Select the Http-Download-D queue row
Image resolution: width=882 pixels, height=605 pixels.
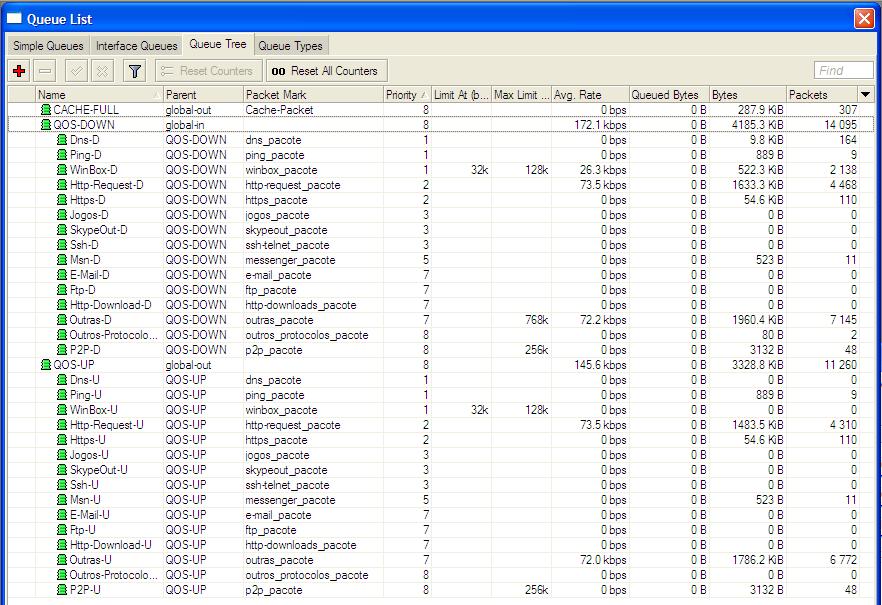pos(441,305)
